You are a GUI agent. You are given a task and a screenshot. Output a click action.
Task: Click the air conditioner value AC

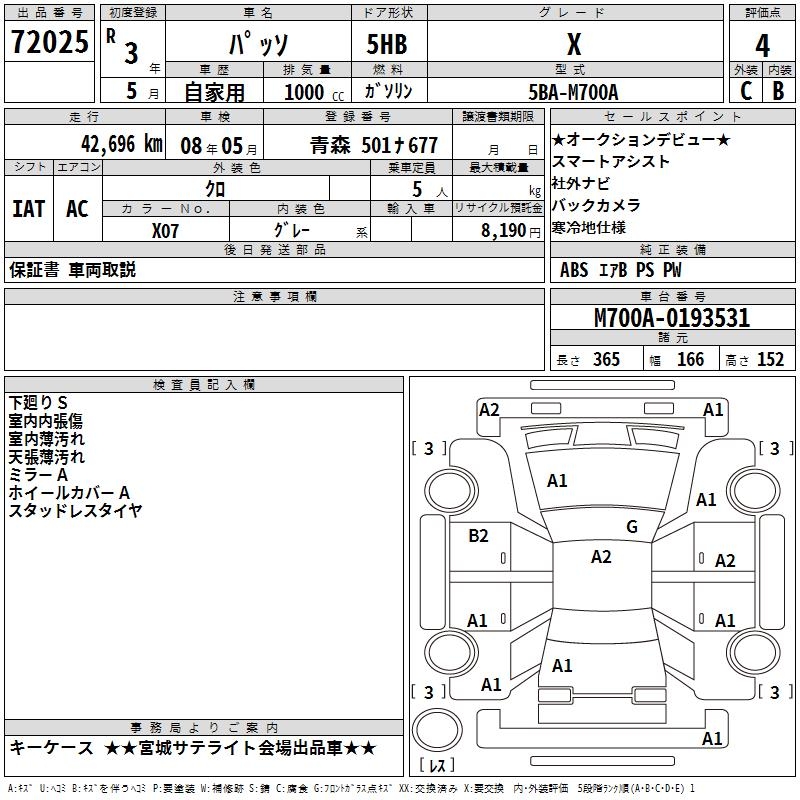click(x=78, y=209)
